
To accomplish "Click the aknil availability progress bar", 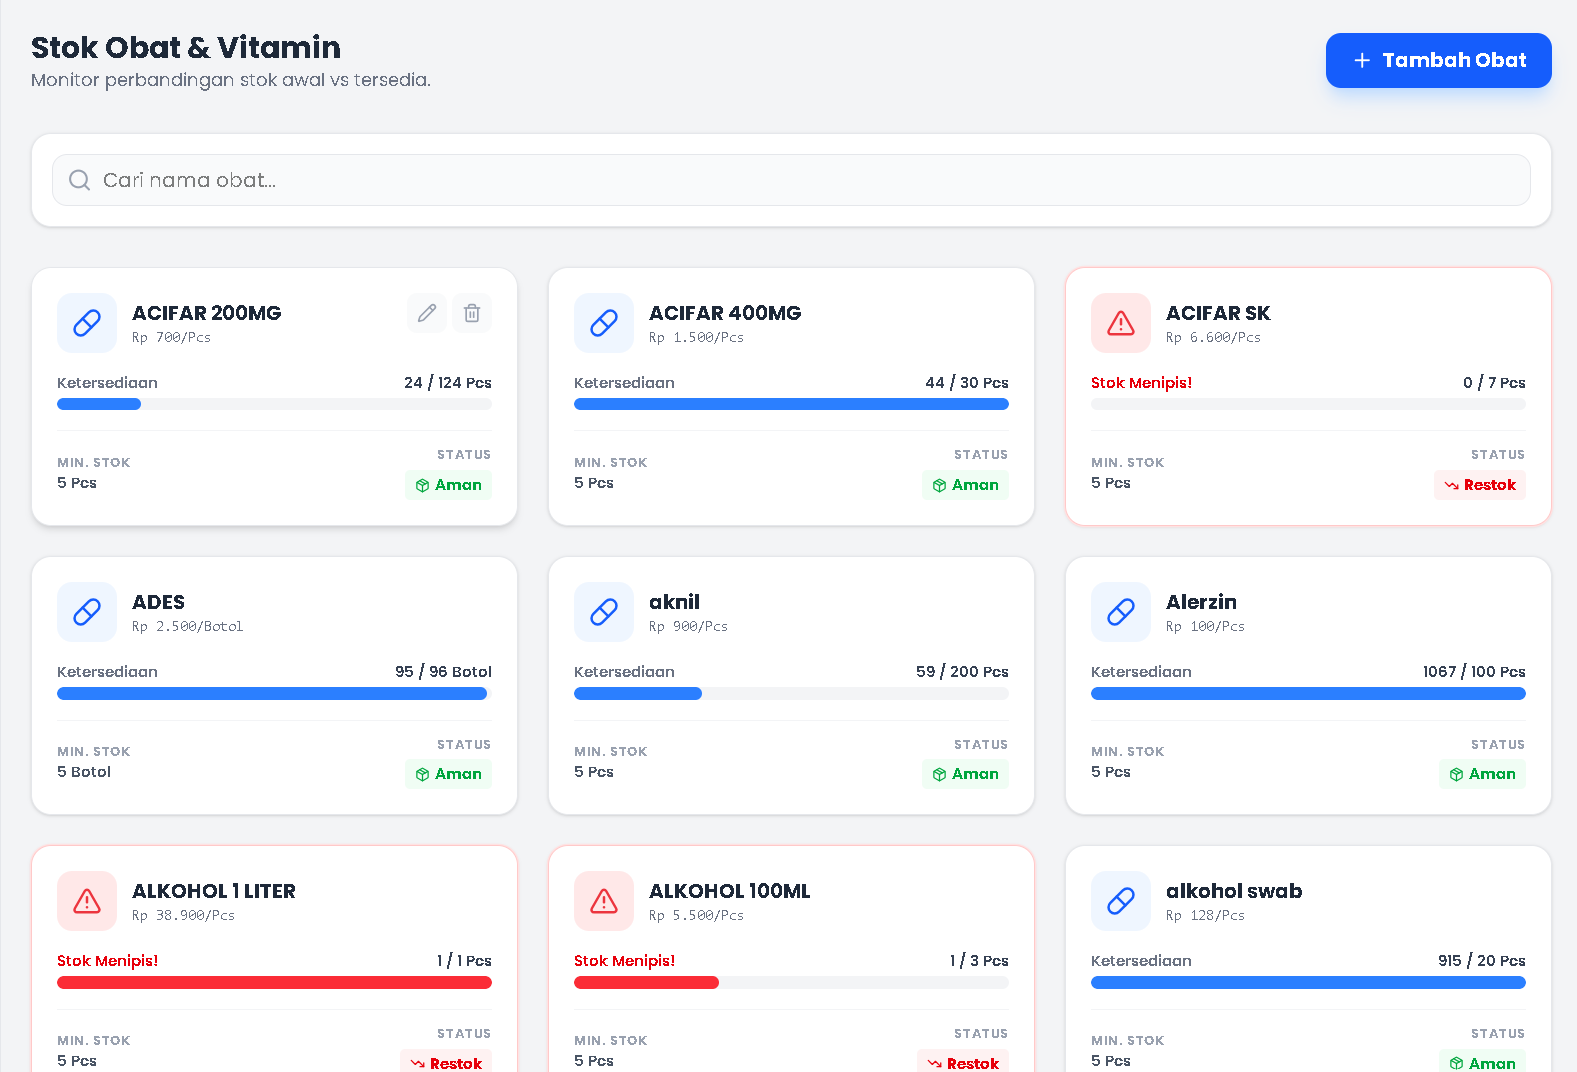I will pyautogui.click(x=791, y=693).
